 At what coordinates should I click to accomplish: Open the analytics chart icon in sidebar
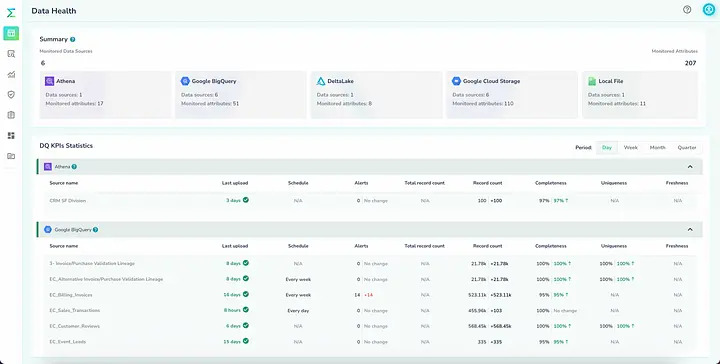[11, 74]
